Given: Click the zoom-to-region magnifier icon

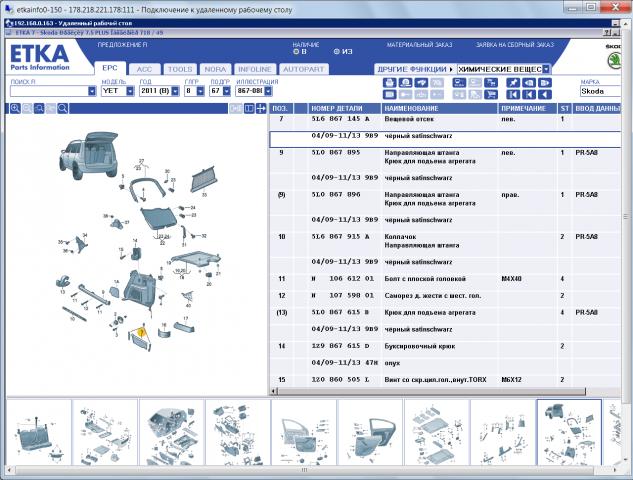Looking at the screenshot, I should [x=39, y=108].
